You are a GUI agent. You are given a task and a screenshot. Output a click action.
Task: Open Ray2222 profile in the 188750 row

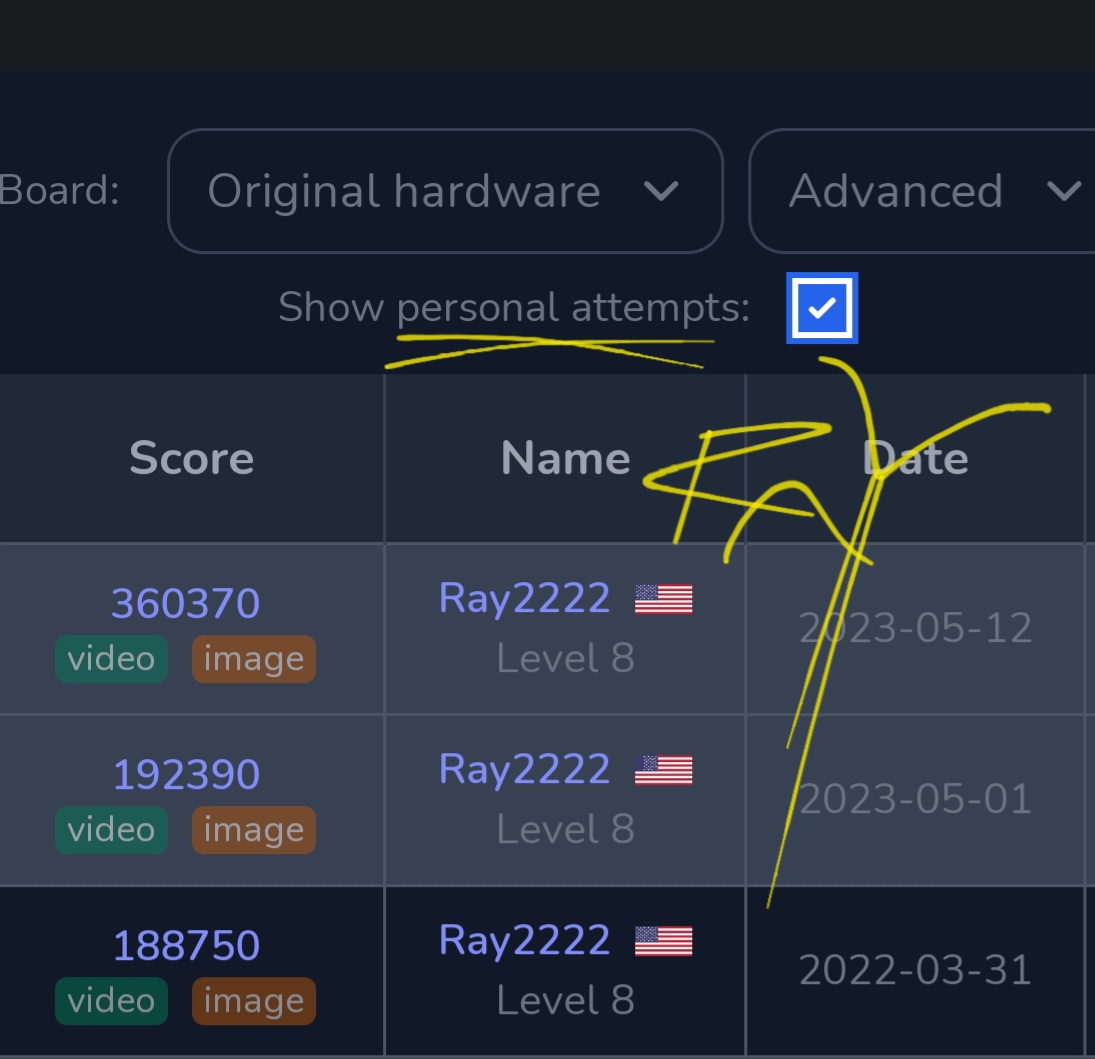(524, 940)
